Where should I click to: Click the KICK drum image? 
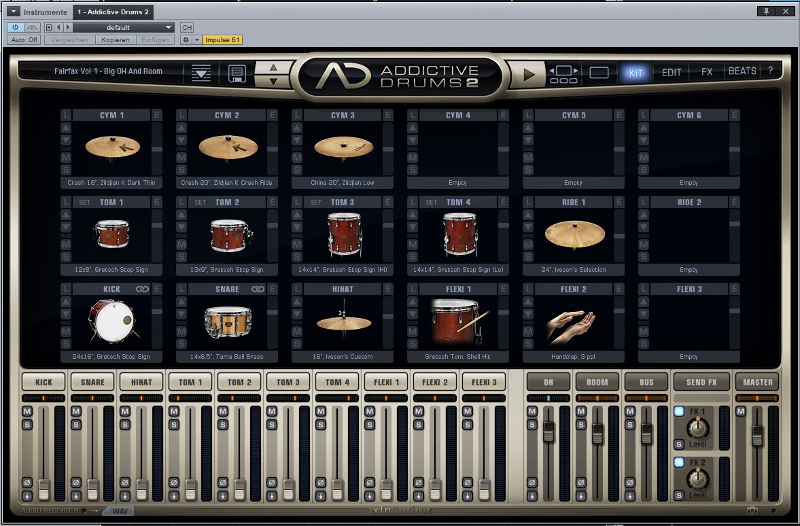pyautogui.click(x=112, y=321)
